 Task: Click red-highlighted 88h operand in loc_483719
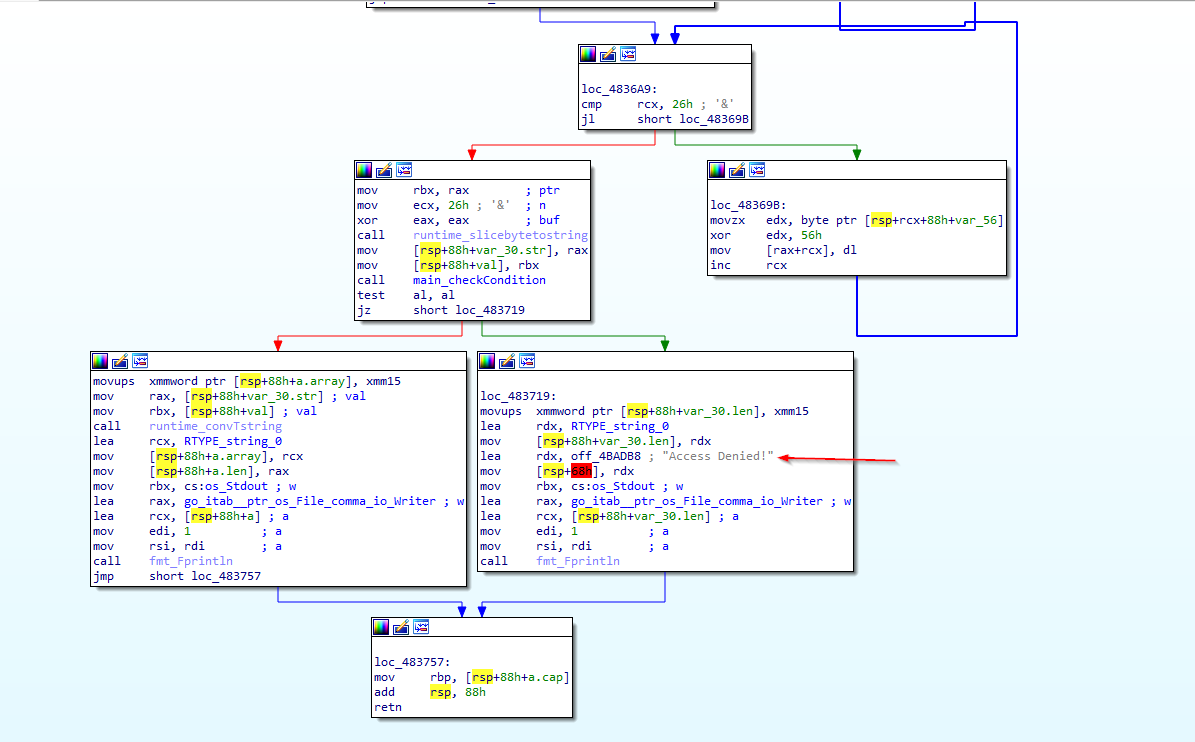(x=581, y=472)
